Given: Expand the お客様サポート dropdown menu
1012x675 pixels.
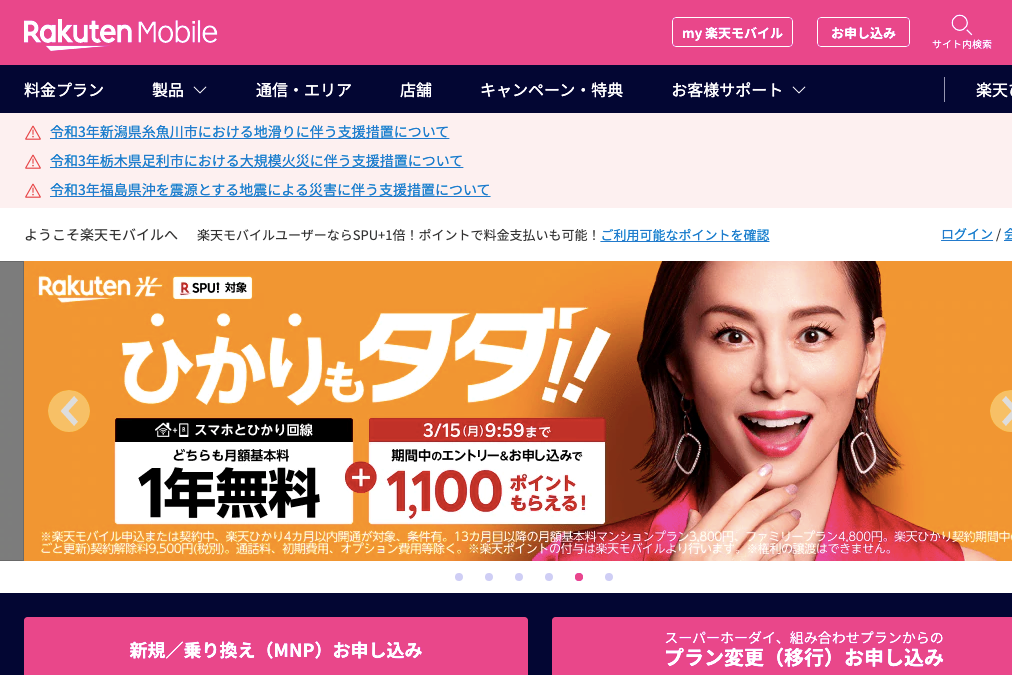Looking at the screenshot, I should (738, 90).
